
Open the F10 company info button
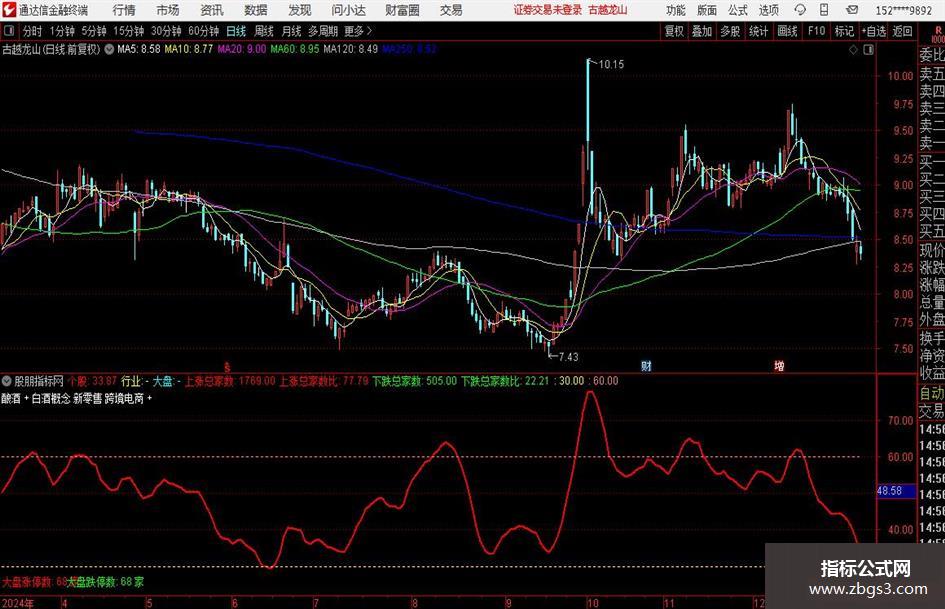[817, 31]
